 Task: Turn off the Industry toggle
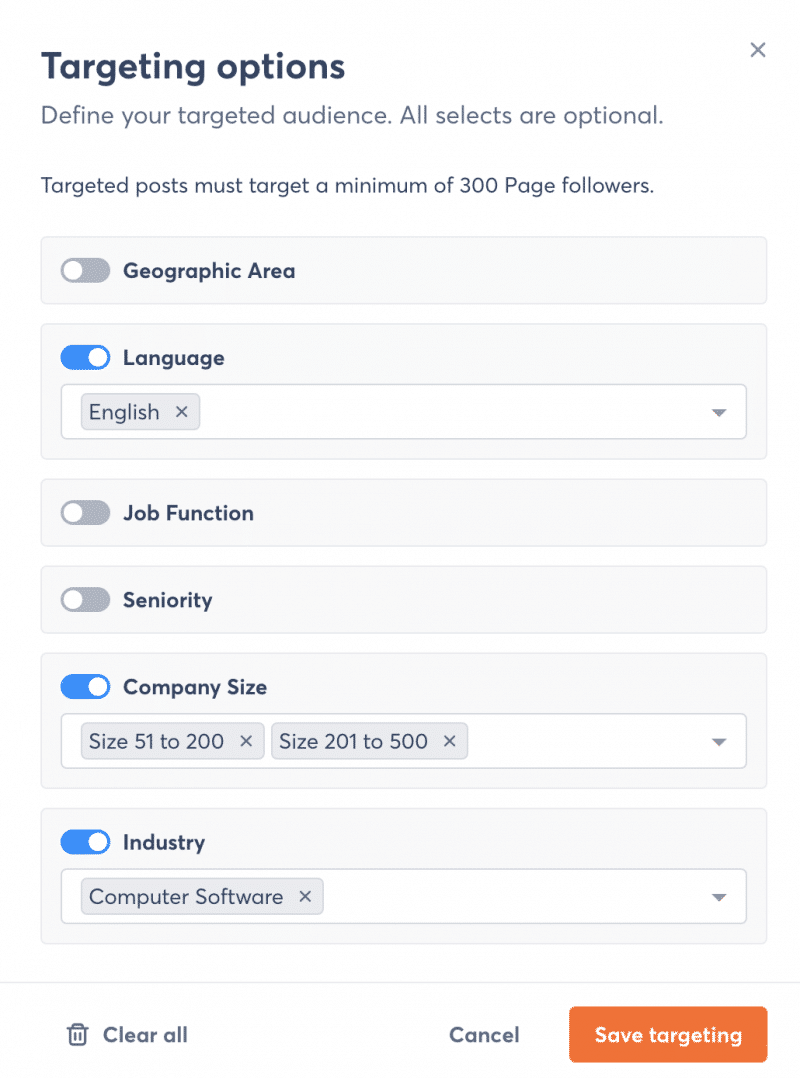point(85,842)
